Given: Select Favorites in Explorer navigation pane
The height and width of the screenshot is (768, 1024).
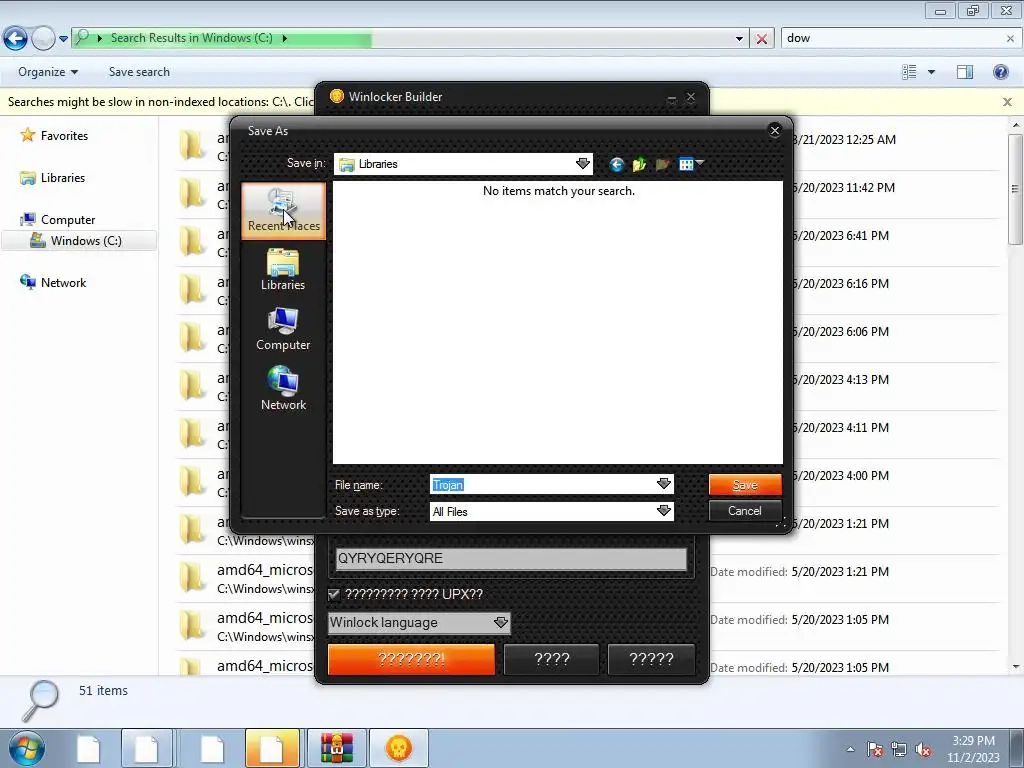Looking at the screenshot, I should [x=64, y=136].
